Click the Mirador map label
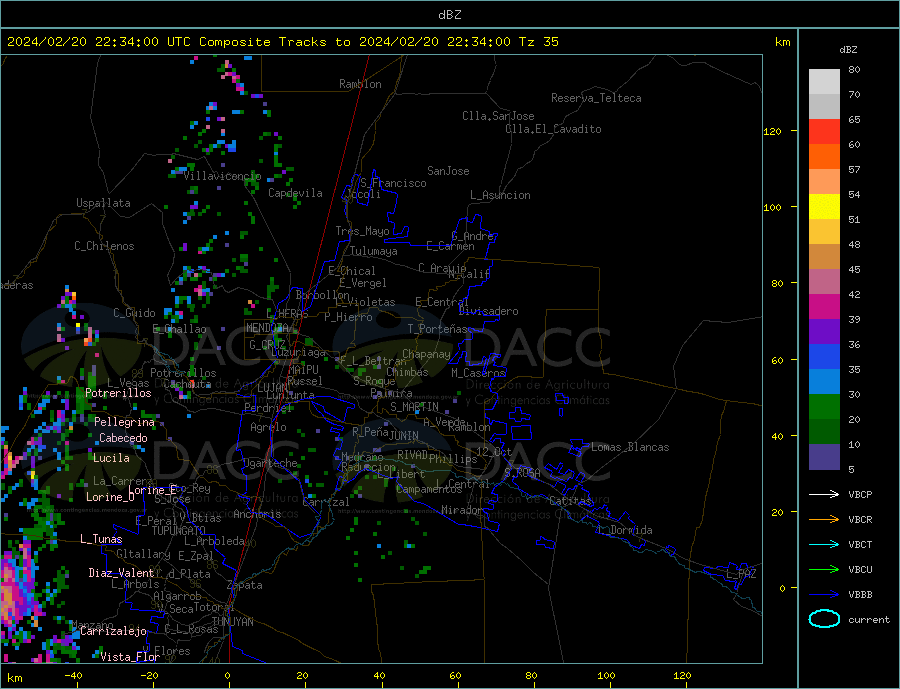Image resolution: width=900 pixels, height=689 pixels. click(x=462, y=510)
